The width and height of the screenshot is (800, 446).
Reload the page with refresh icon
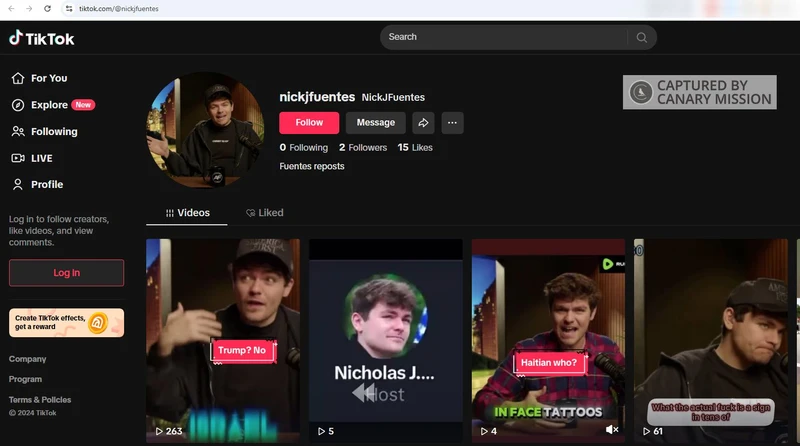coord(47,9)
